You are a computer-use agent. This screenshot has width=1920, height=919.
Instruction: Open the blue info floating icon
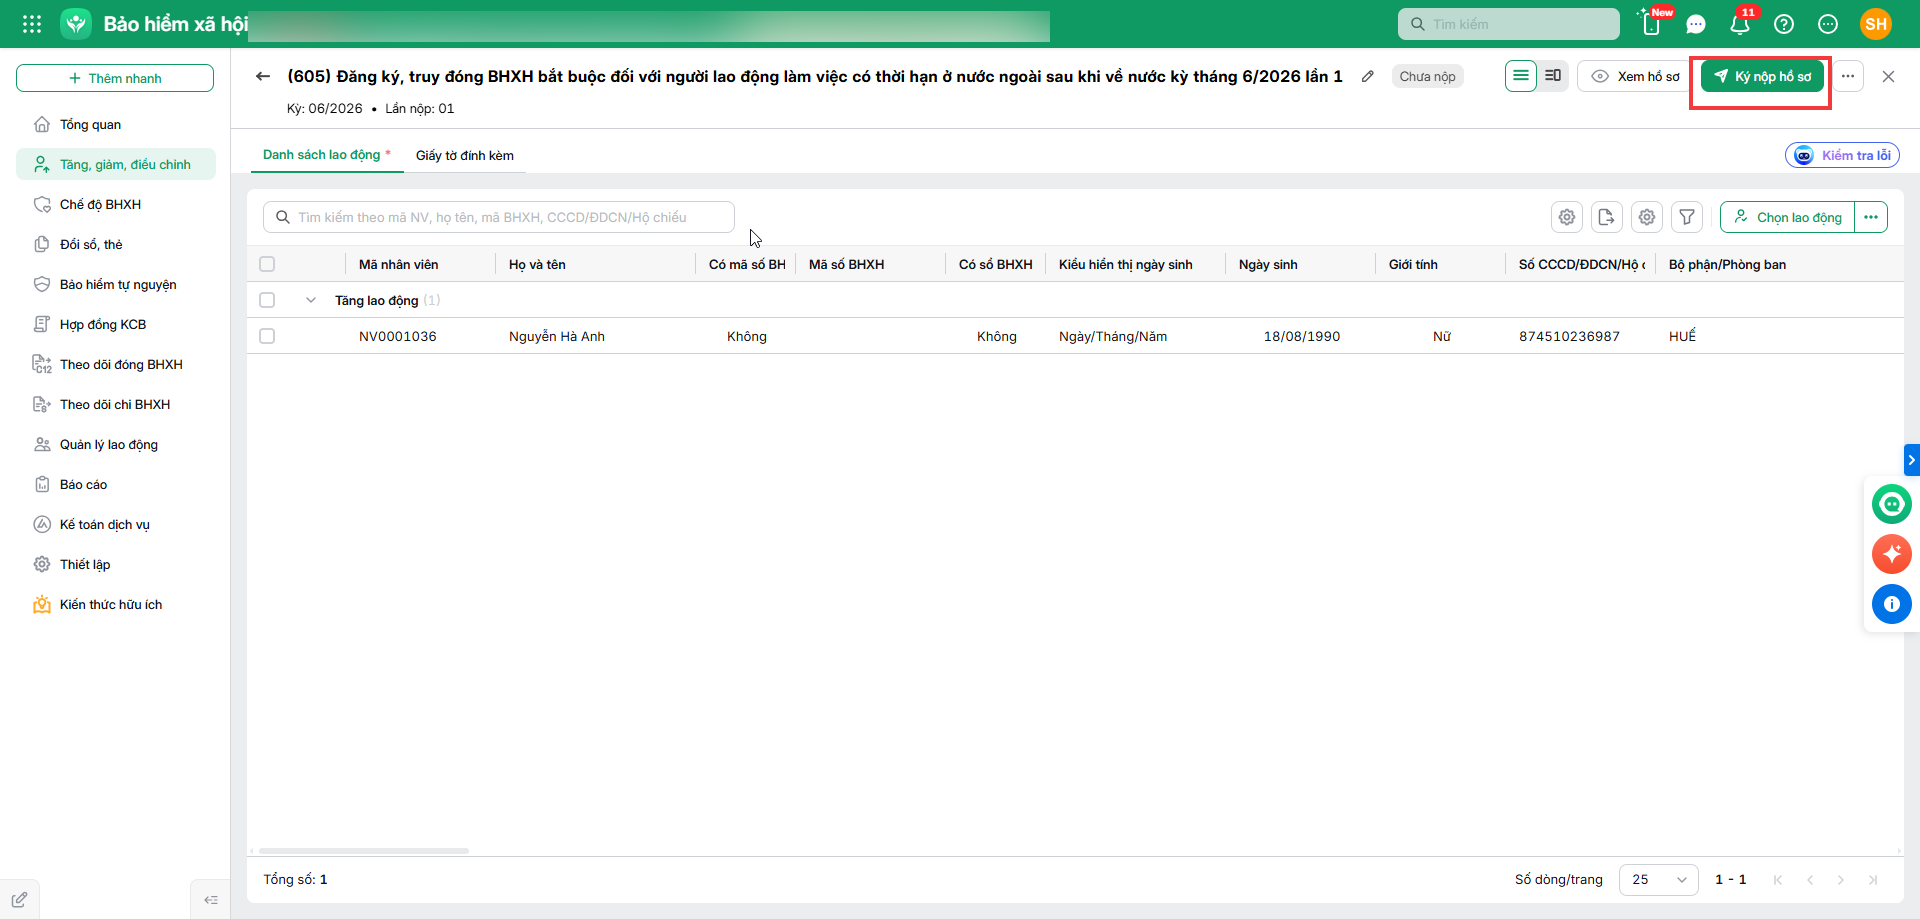tap(1891, 604)
